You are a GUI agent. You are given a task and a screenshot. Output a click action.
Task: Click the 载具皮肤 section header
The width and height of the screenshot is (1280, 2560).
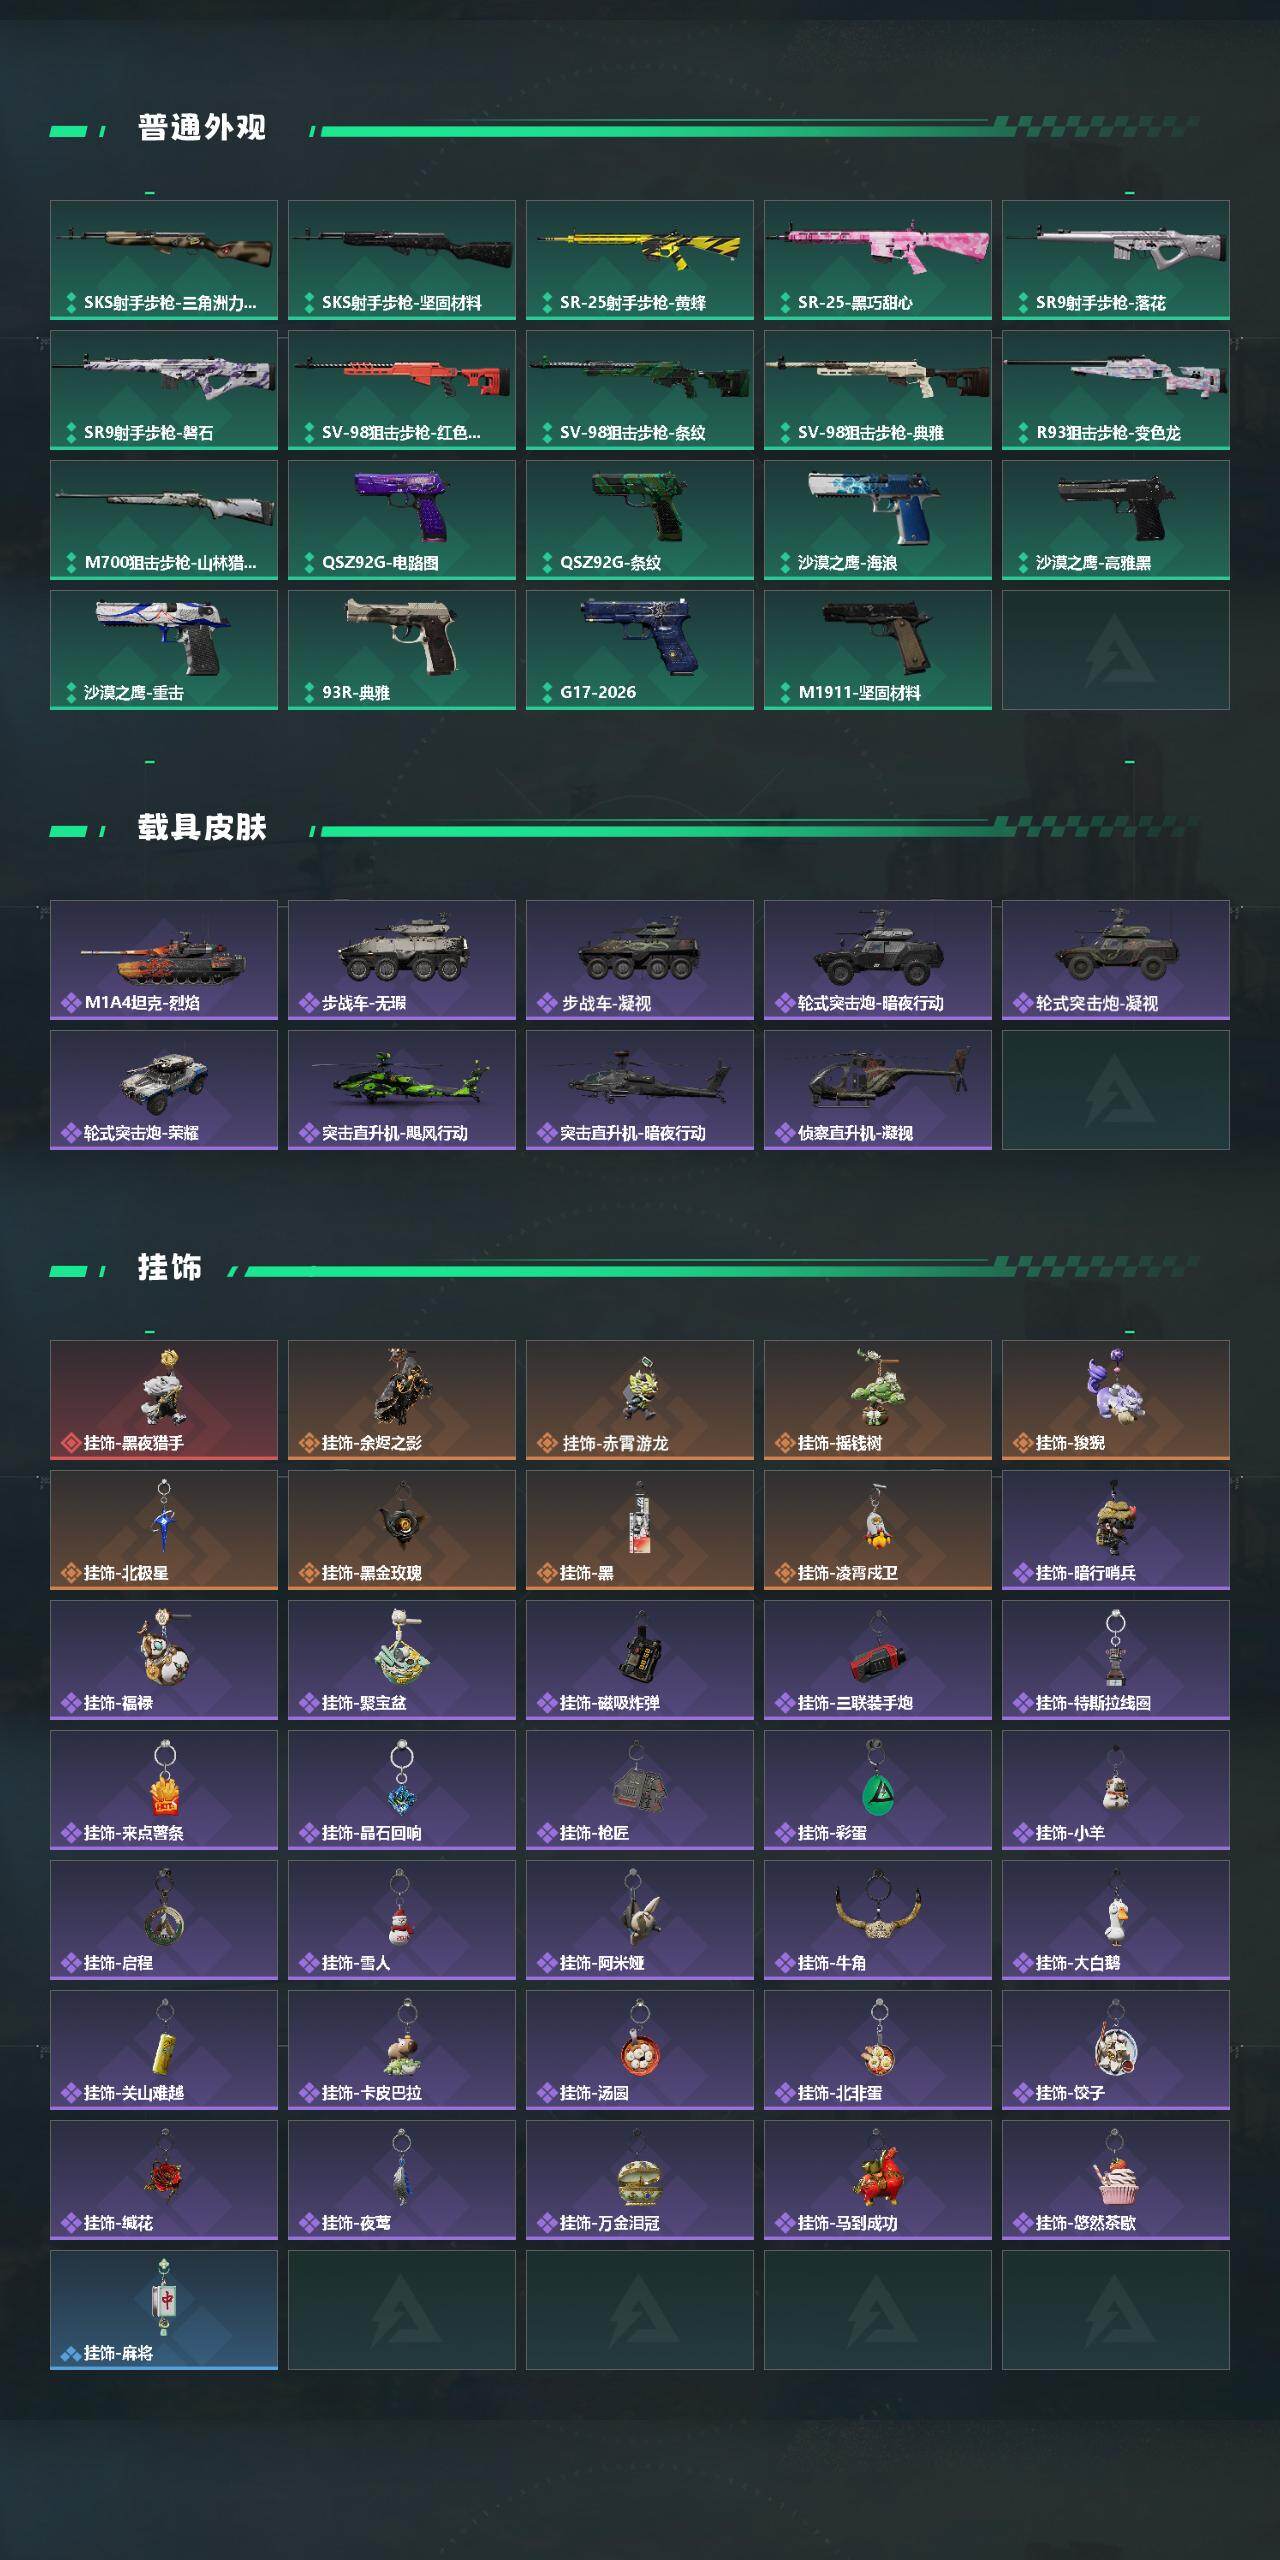click(x=201, y=828)
